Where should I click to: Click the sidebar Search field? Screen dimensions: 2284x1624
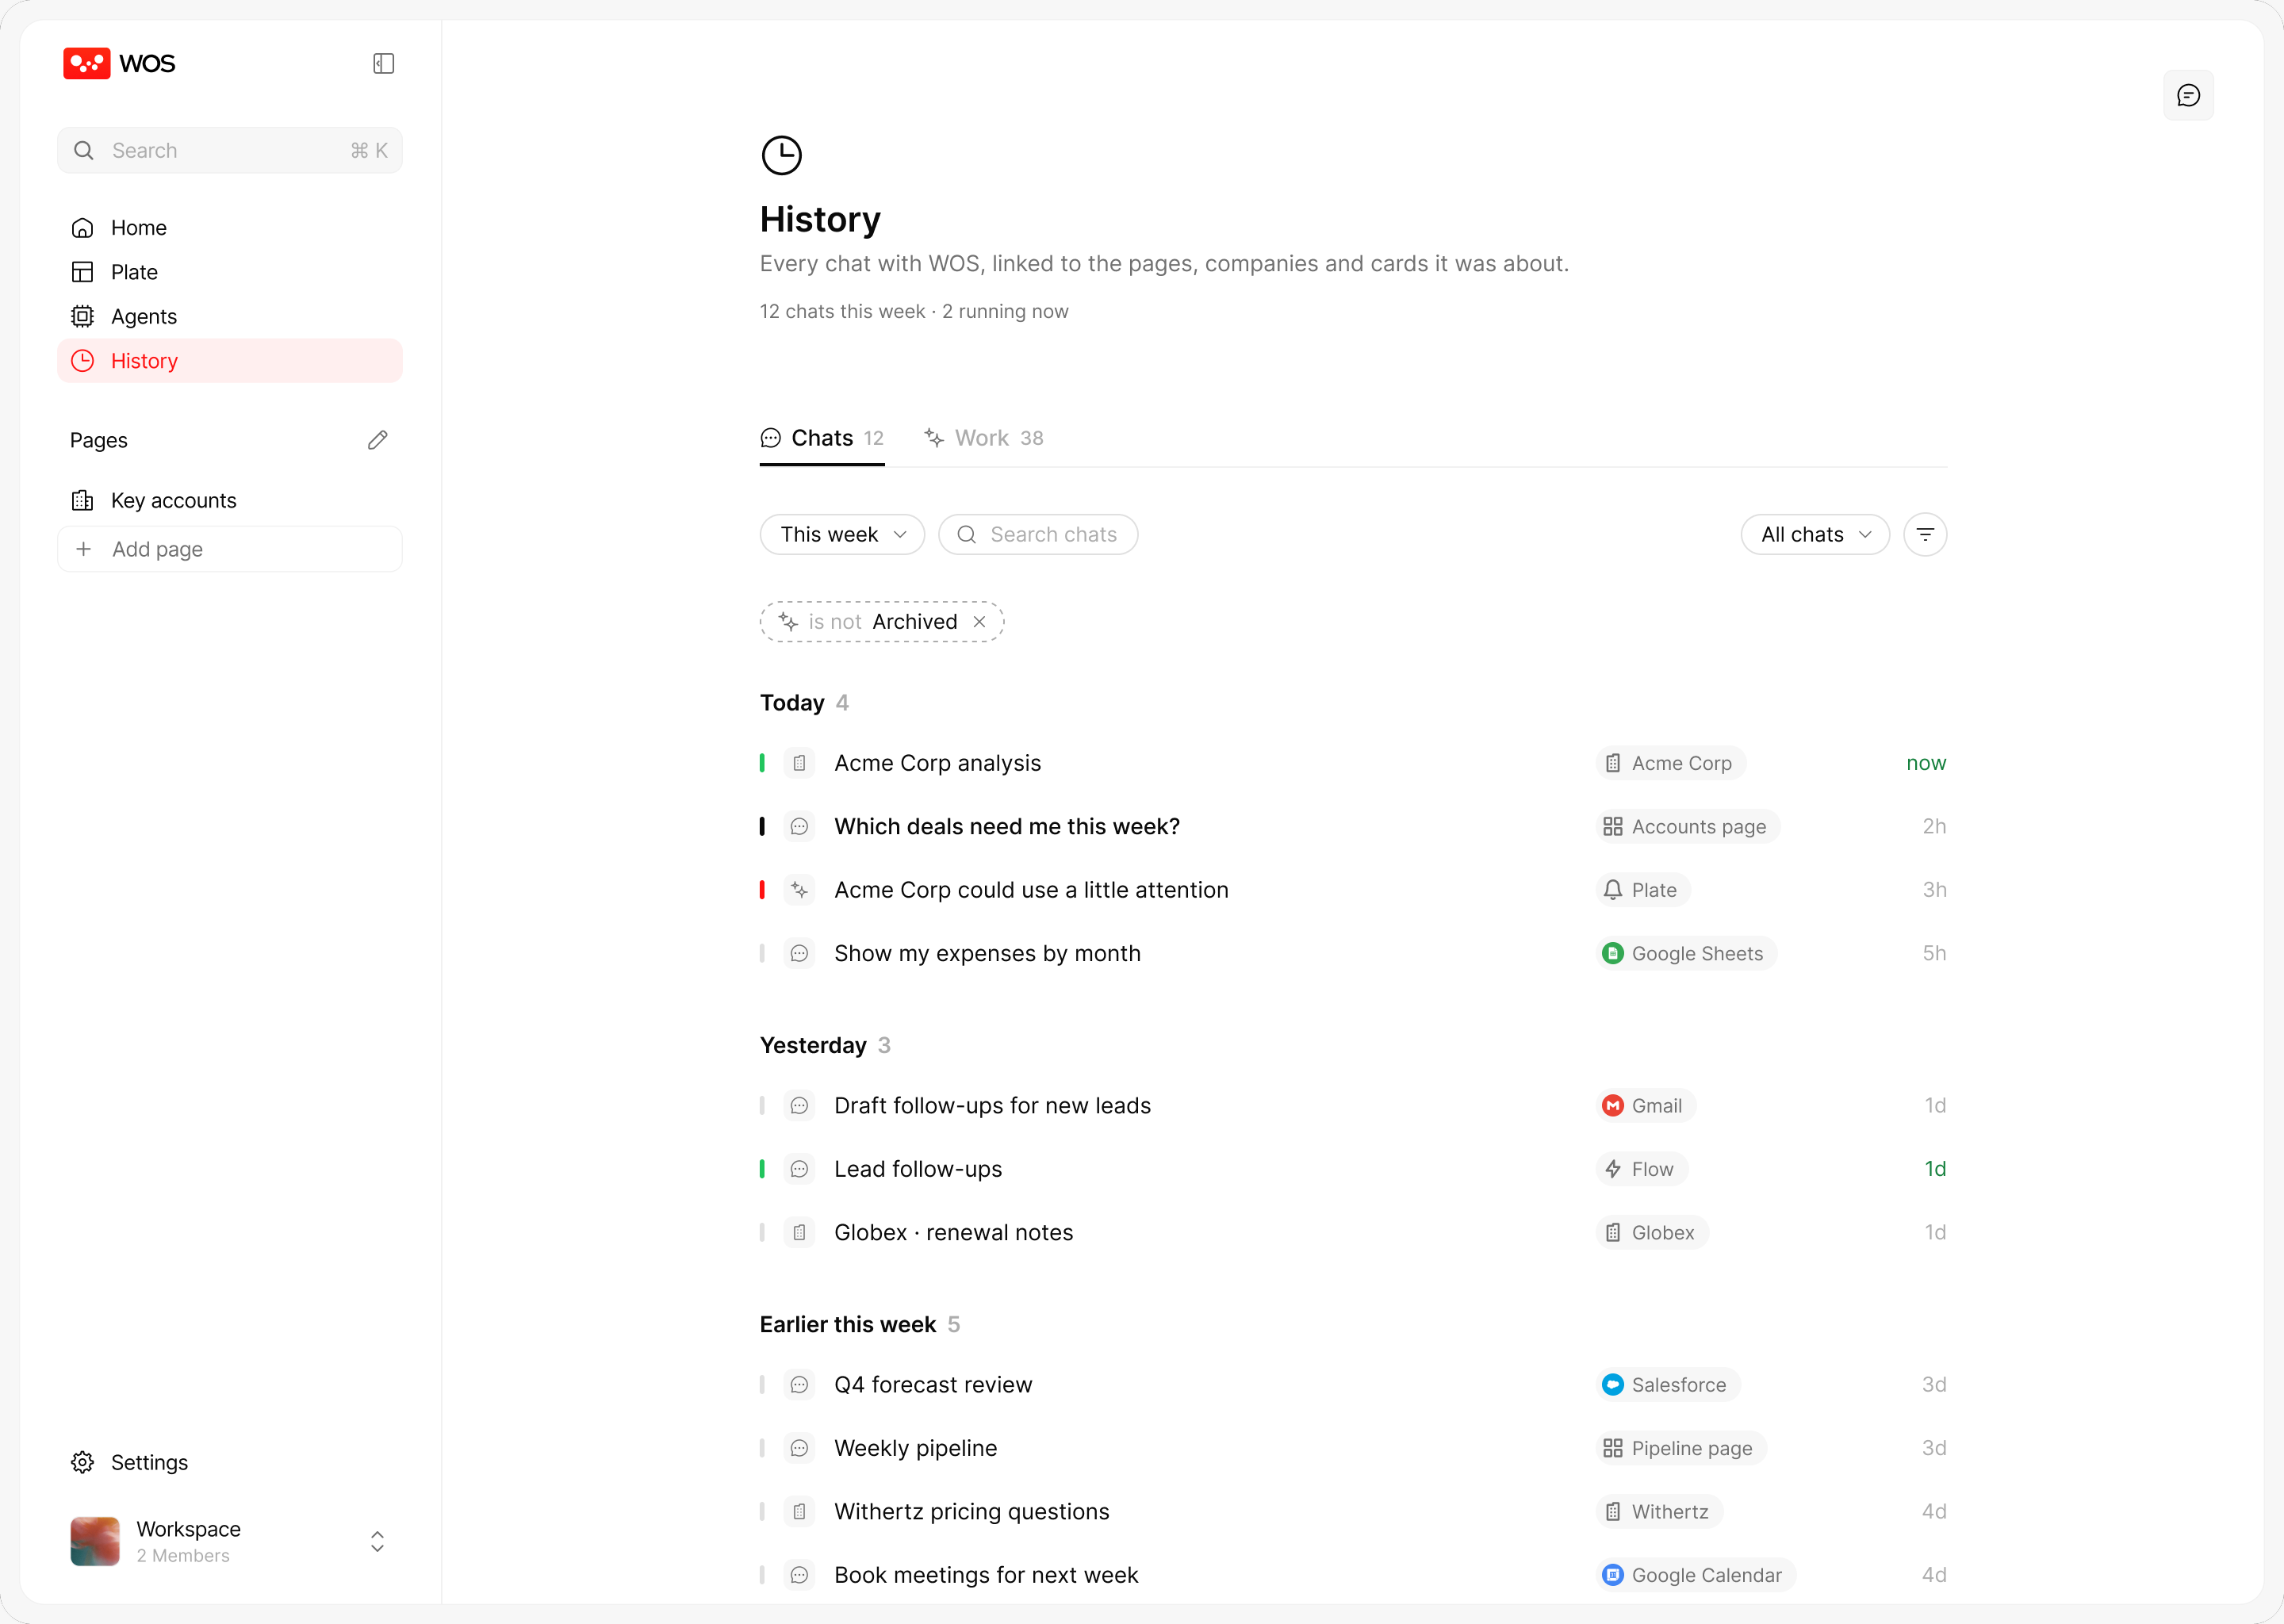click(x=230, y=150)
